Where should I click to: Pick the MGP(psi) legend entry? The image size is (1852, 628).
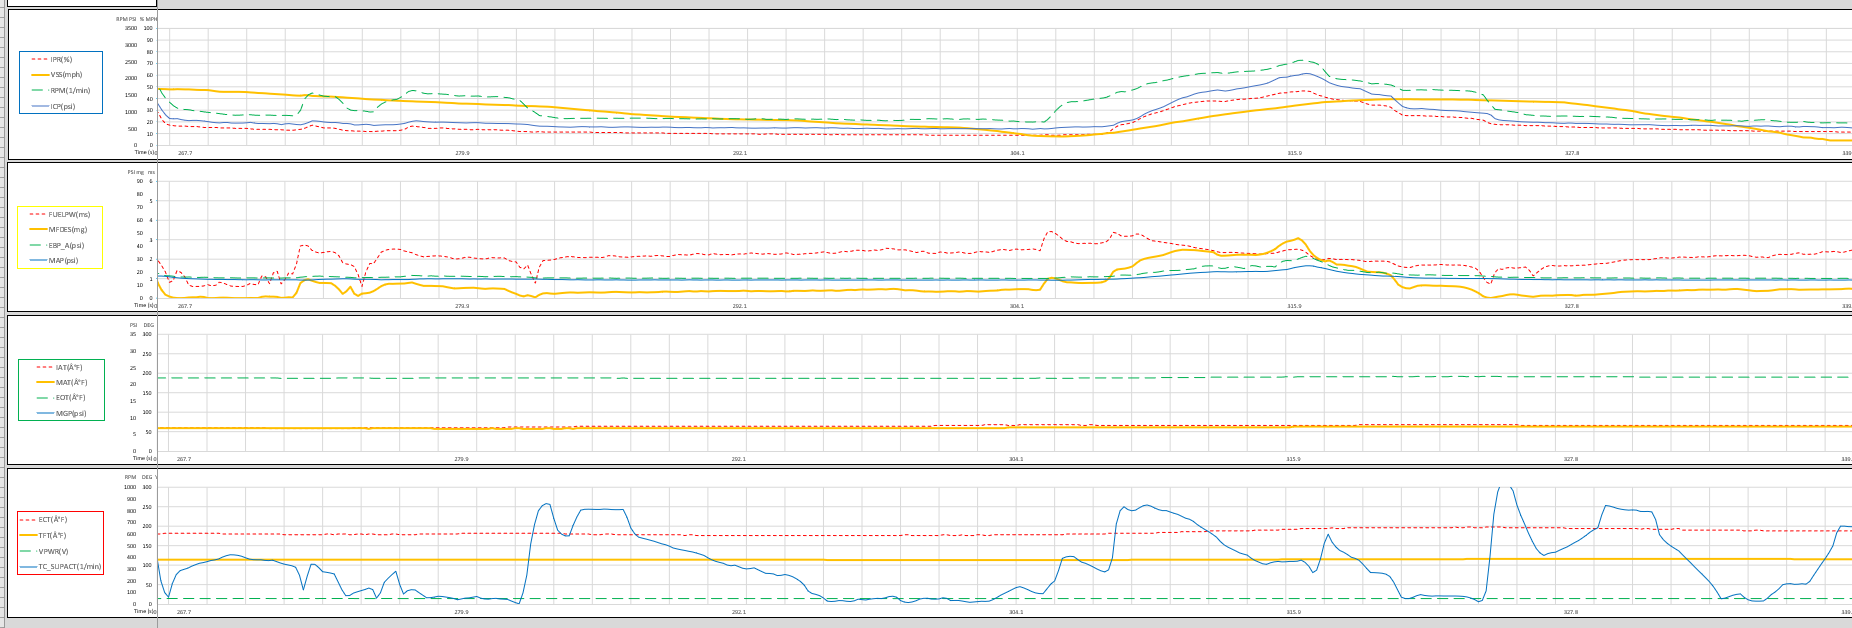pos(71,413)
